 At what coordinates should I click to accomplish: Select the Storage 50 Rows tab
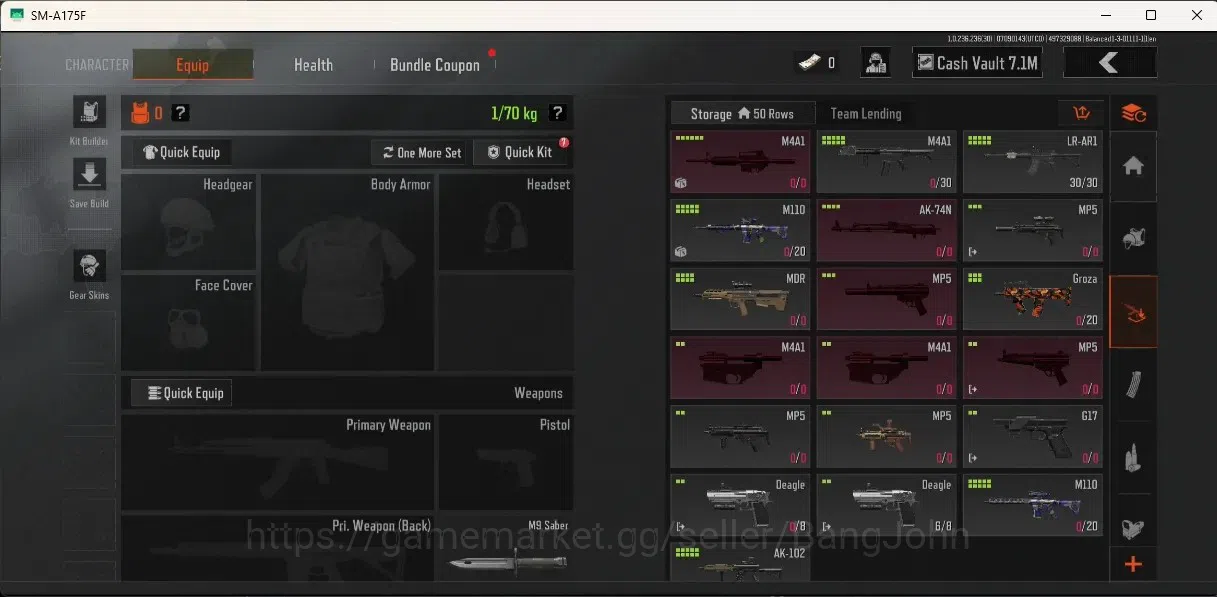pyautogui.click(x=742, y=114)
